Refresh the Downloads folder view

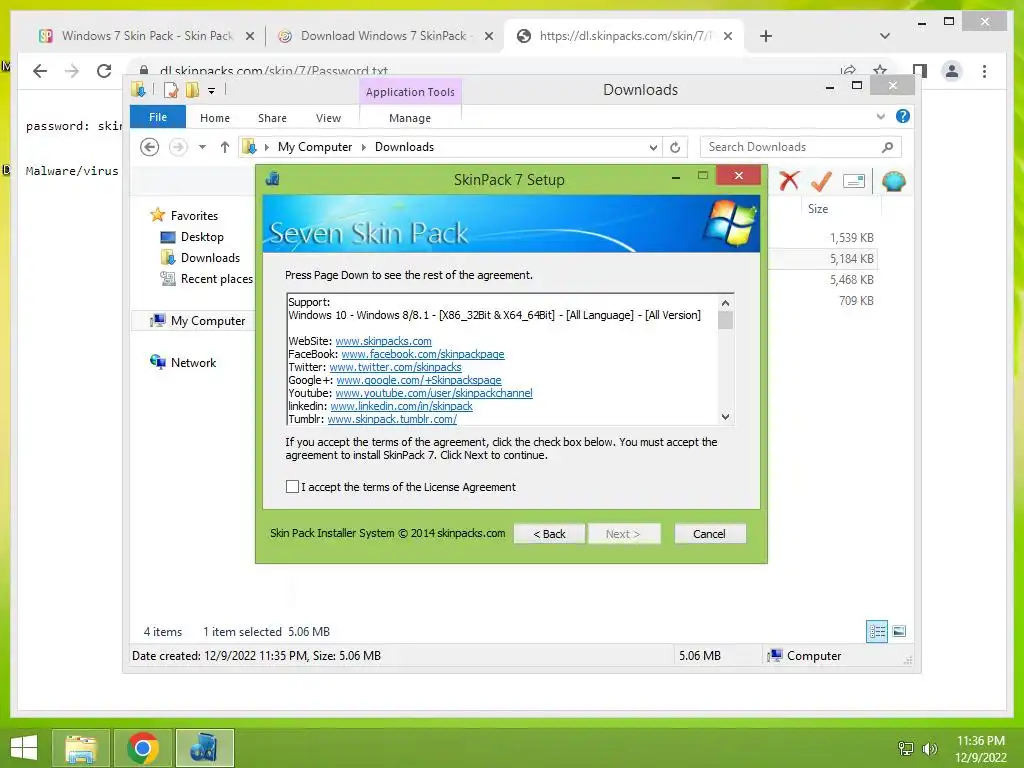(x=675, y=148)
